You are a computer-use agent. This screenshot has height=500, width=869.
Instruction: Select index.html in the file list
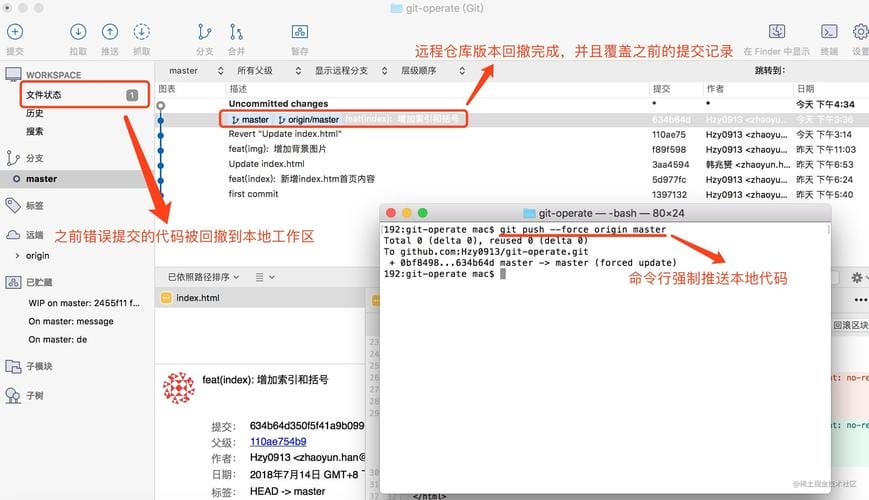(260, 298)
